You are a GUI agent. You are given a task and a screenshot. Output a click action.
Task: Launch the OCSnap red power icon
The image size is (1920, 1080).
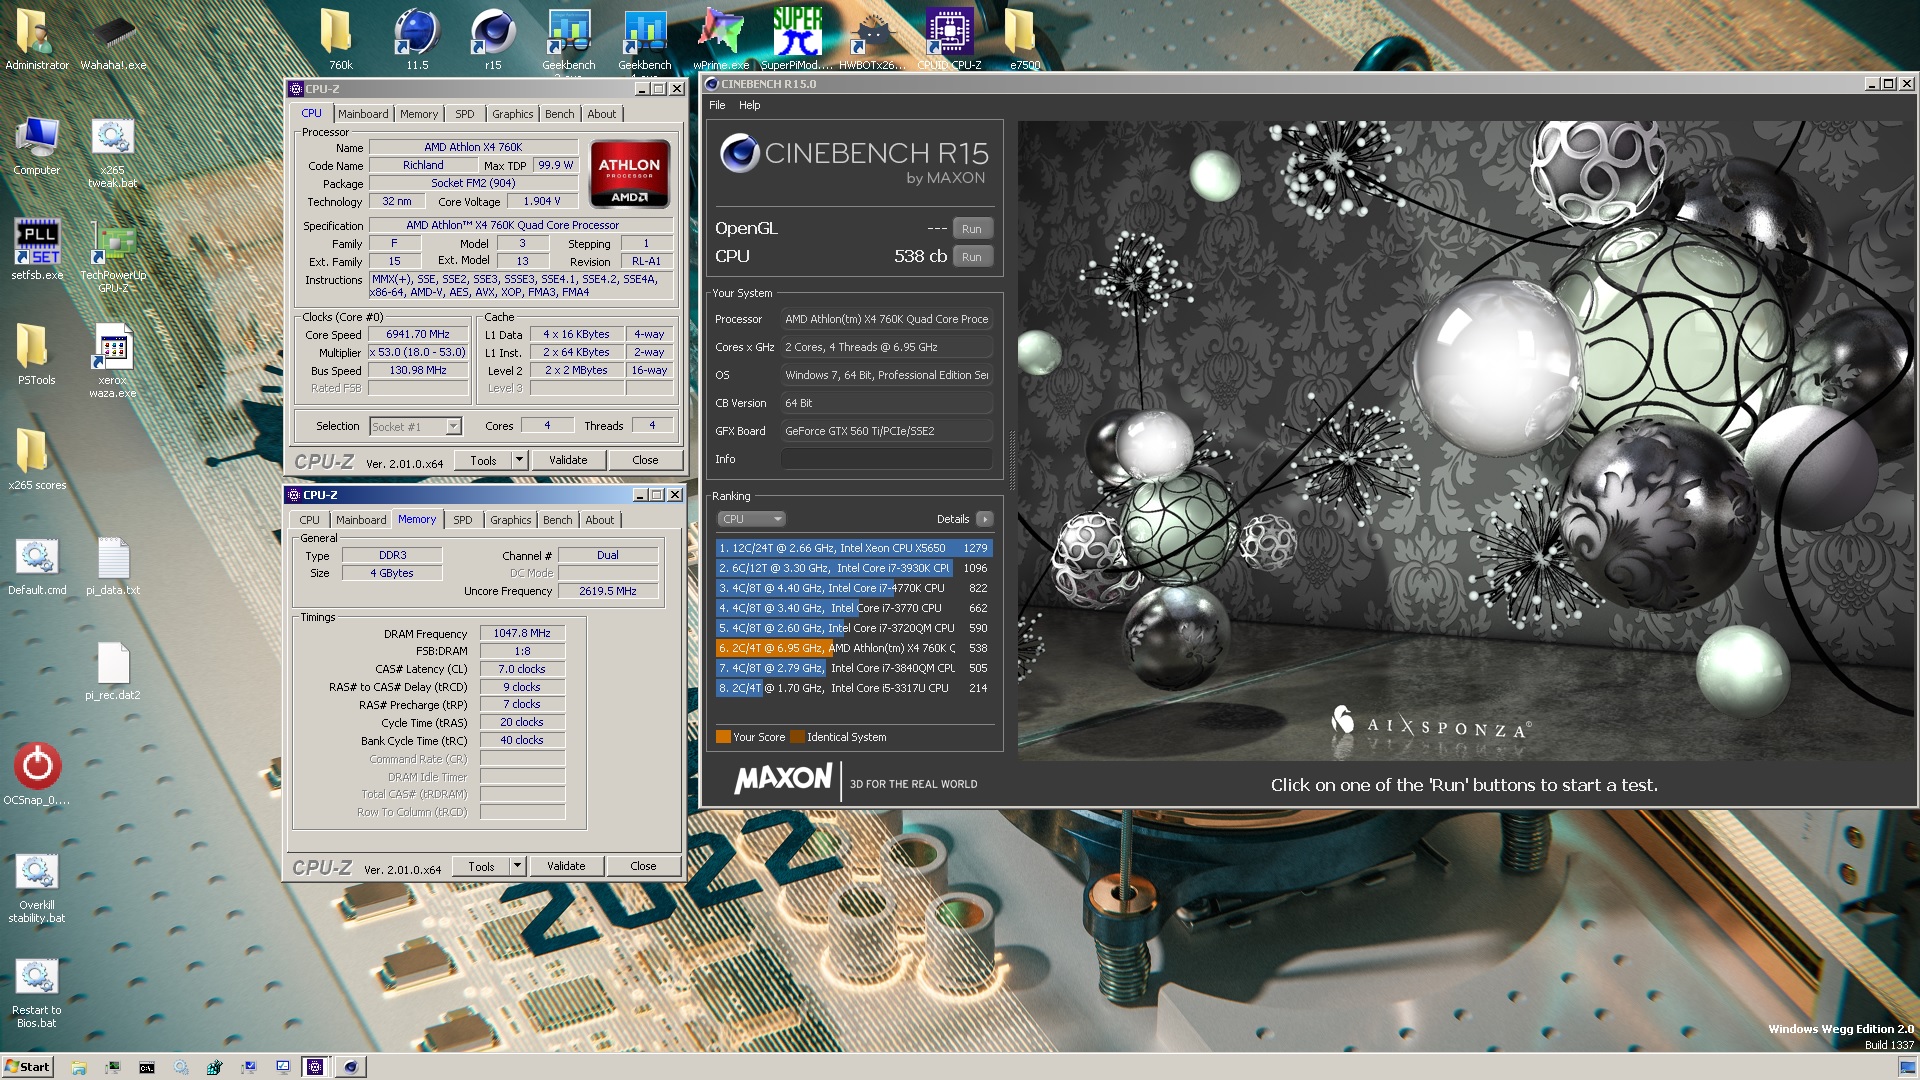(37, 773)
